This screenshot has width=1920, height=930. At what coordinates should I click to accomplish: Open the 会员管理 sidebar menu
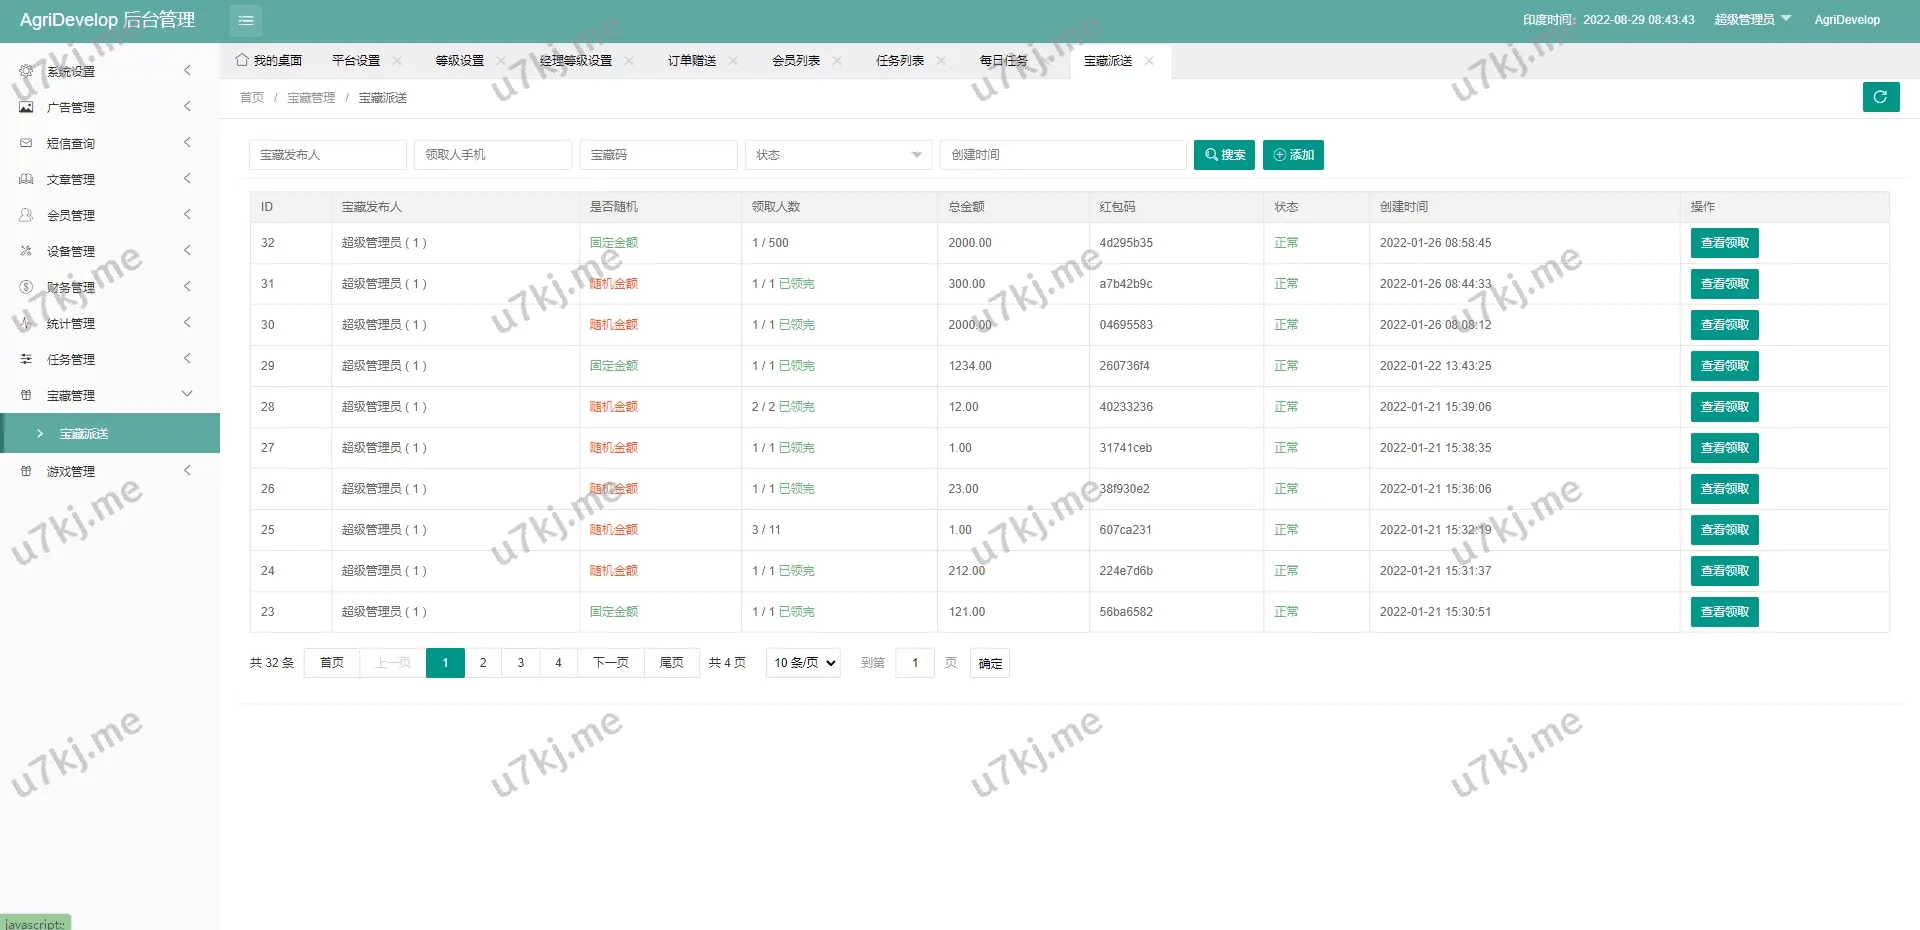coord(70,215)
